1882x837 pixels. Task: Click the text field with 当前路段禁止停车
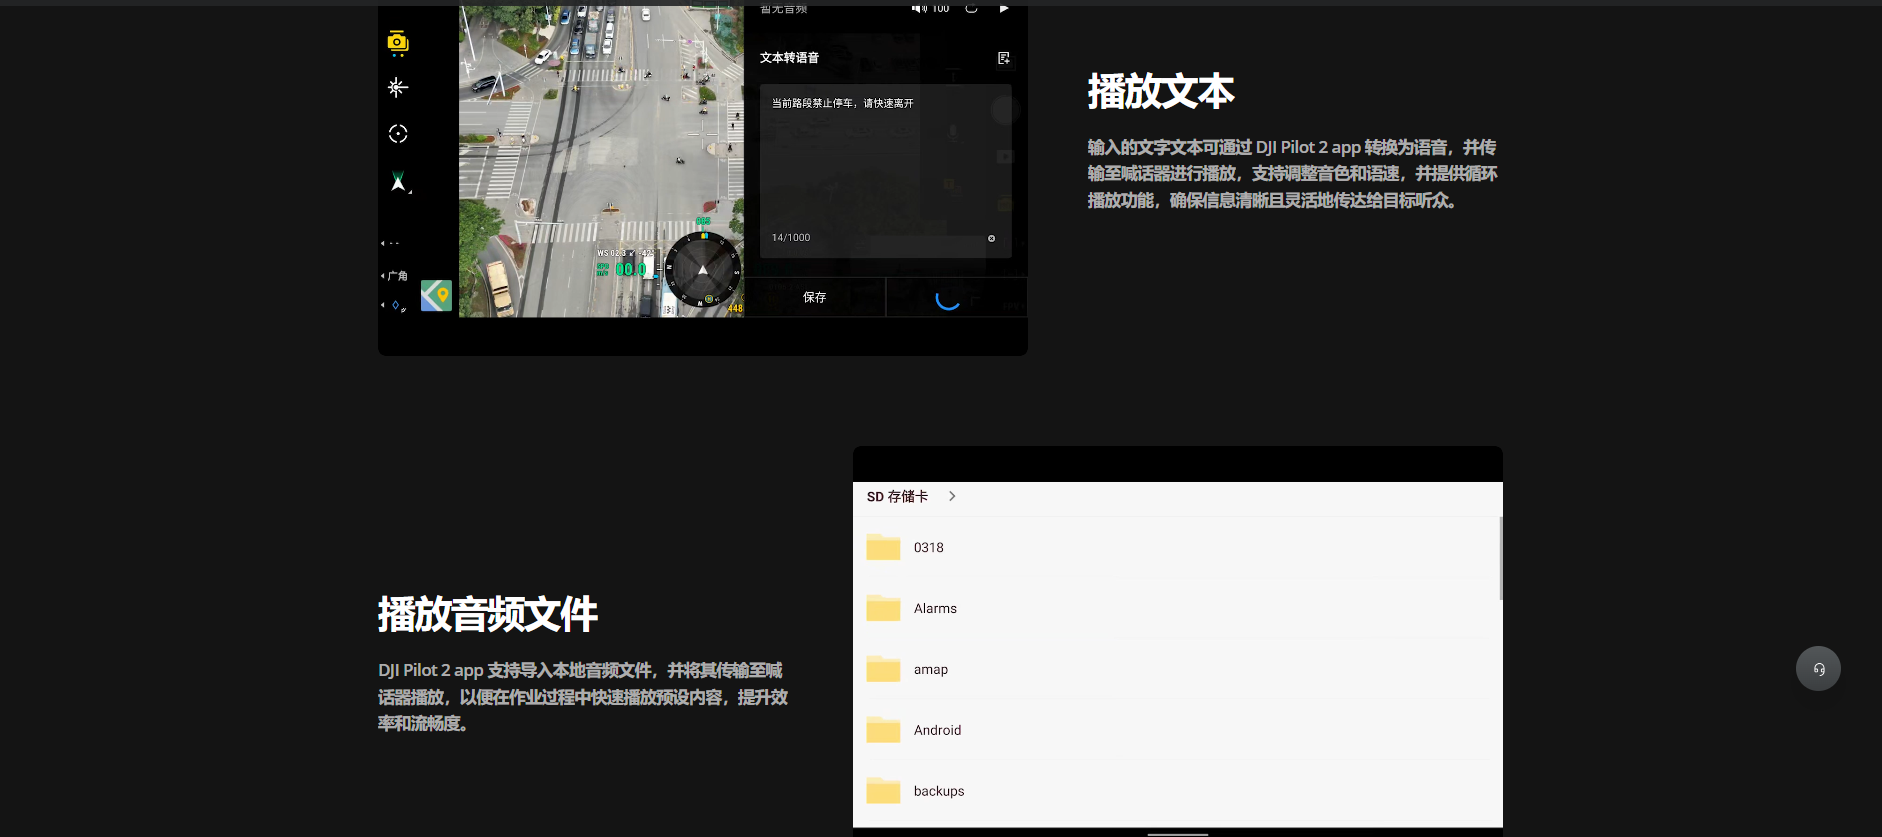(x=885, y=160)
